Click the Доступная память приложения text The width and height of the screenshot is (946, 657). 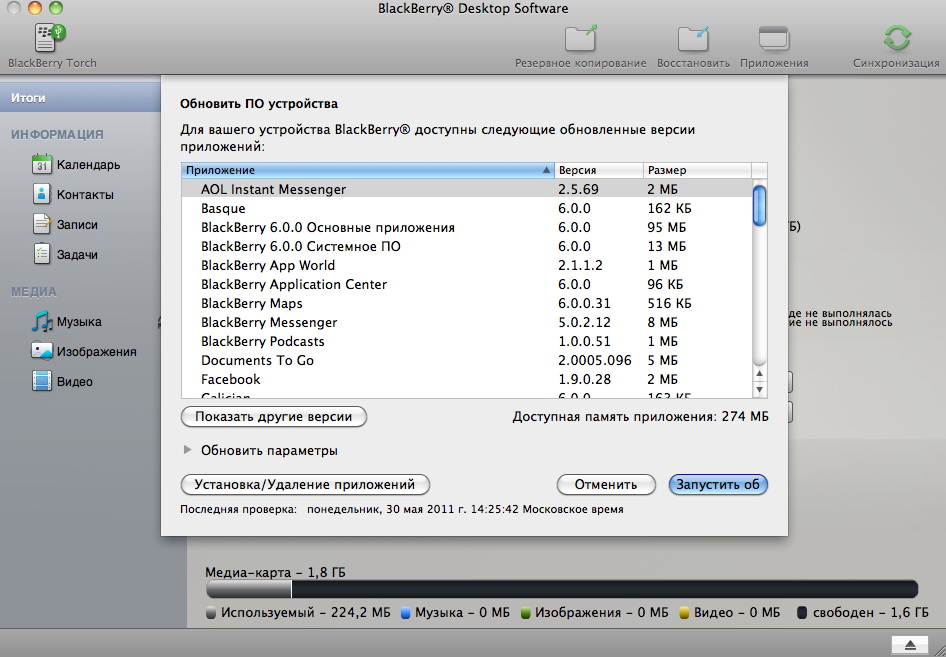tap(641, 417)
